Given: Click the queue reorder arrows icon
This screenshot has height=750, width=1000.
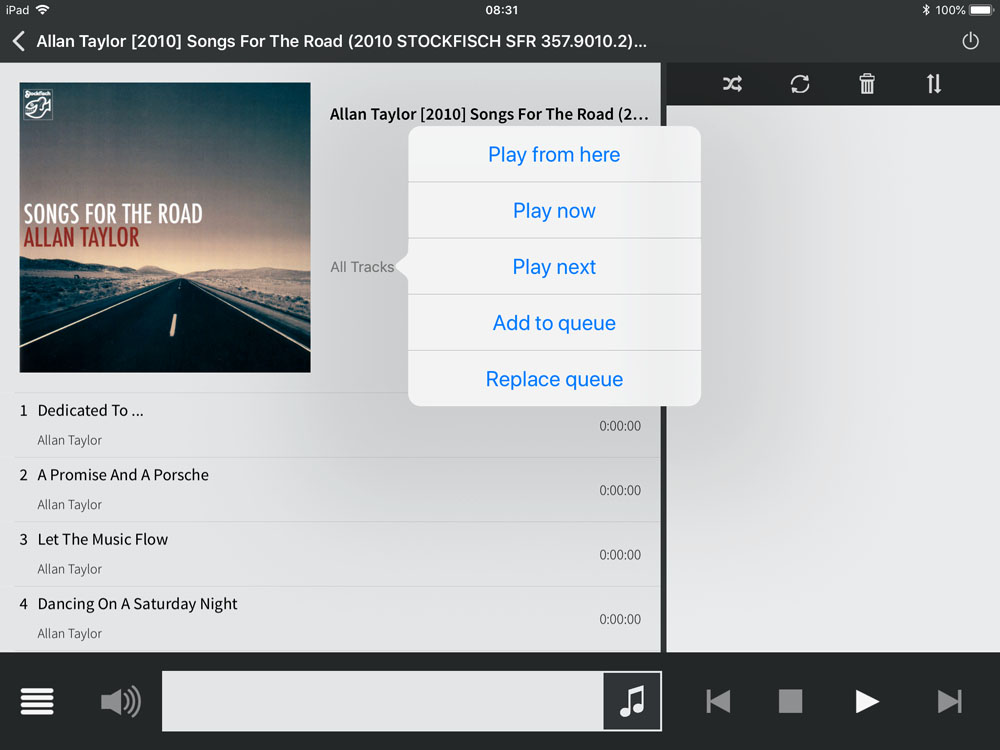Looking at the screenshot, I should pyautogui.click(x=934, y=84).
